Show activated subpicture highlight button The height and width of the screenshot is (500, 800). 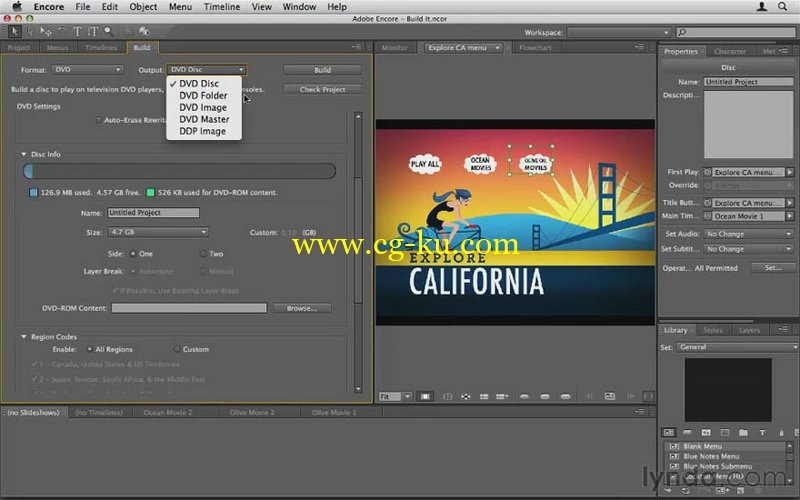pos(565,396)
